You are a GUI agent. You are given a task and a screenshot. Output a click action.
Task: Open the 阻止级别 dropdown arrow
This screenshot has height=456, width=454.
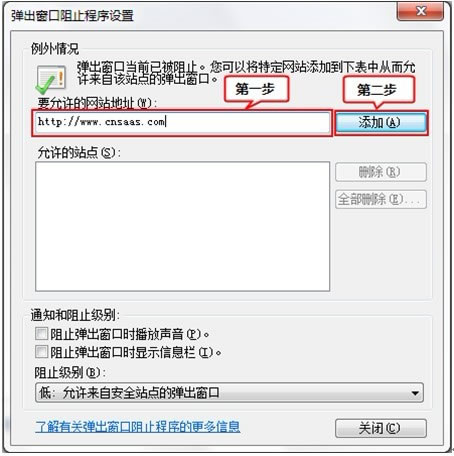coord(415,393)
